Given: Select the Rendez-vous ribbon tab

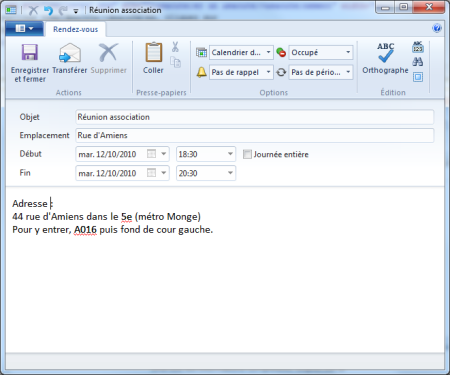Looking at the screenshot, I should (76, 29).
